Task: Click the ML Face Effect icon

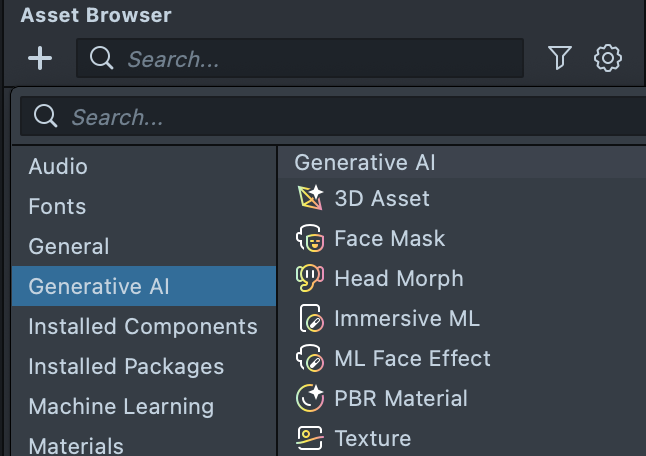Action: (x=311, y=358)
